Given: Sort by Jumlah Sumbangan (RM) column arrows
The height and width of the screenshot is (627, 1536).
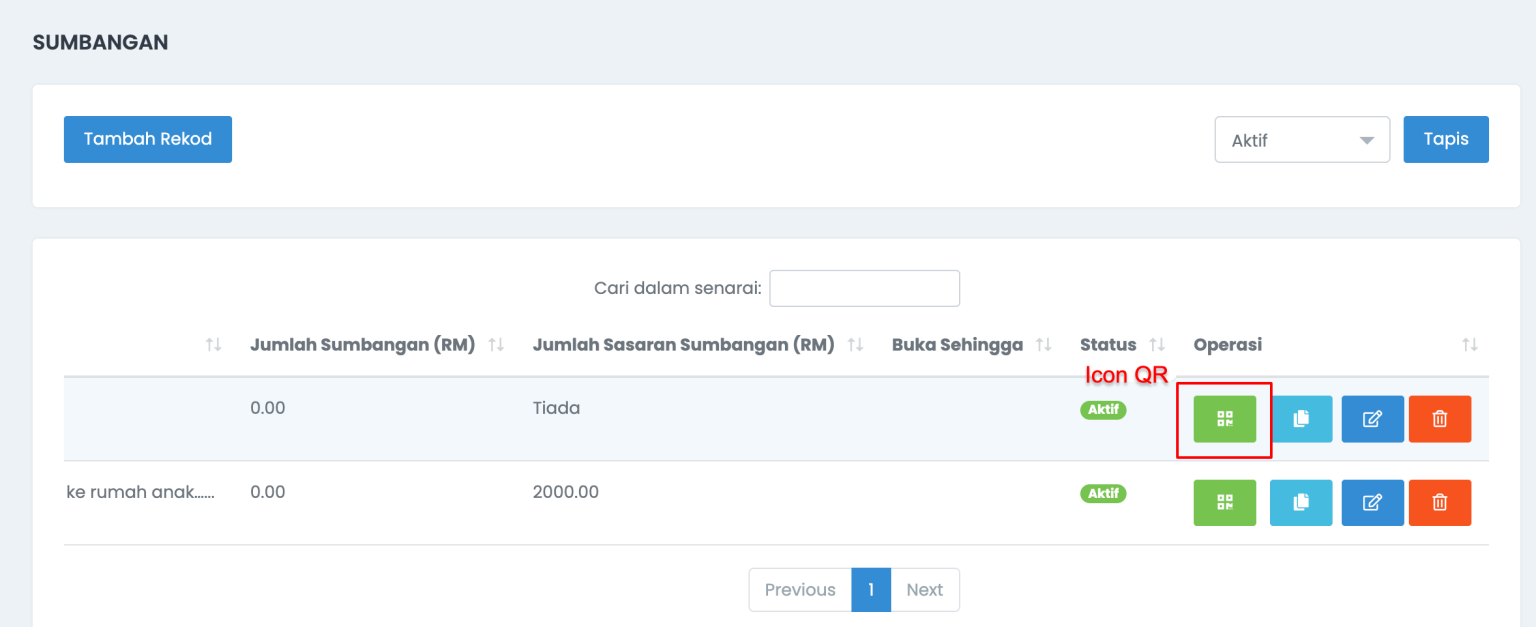Looking at the screenshot, I should 496,345.
